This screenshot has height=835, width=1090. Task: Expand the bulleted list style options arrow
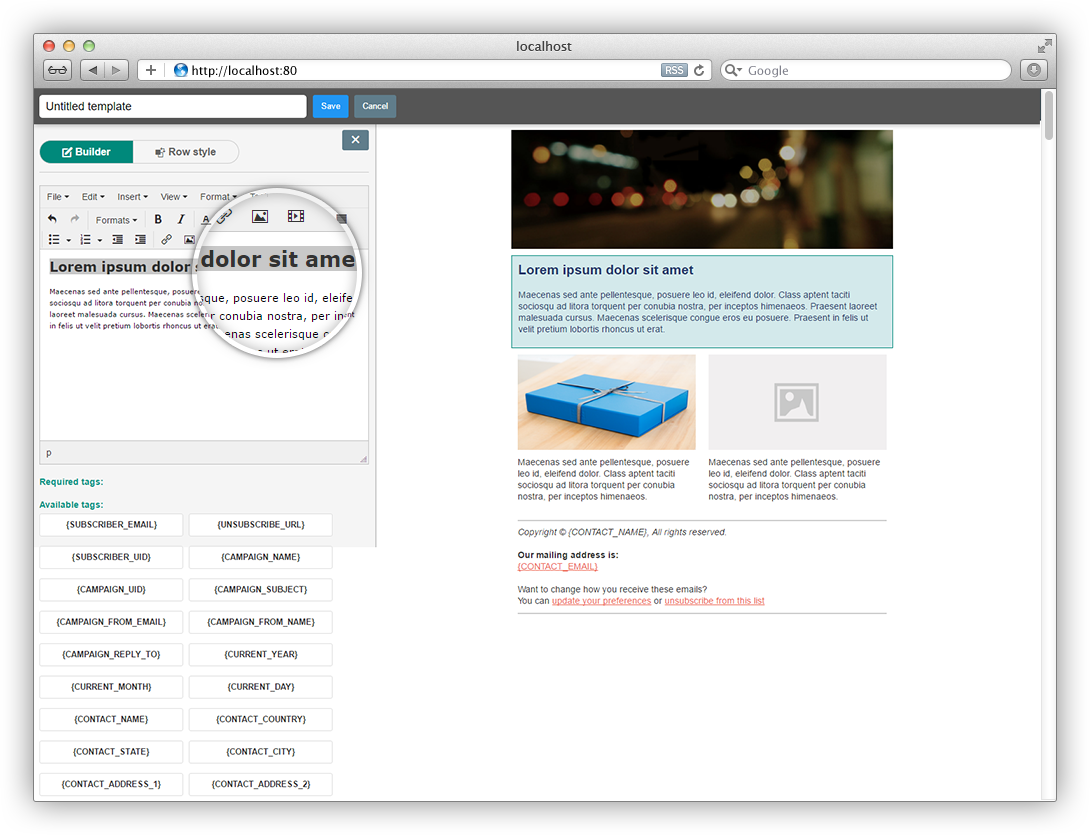[68, 239]
